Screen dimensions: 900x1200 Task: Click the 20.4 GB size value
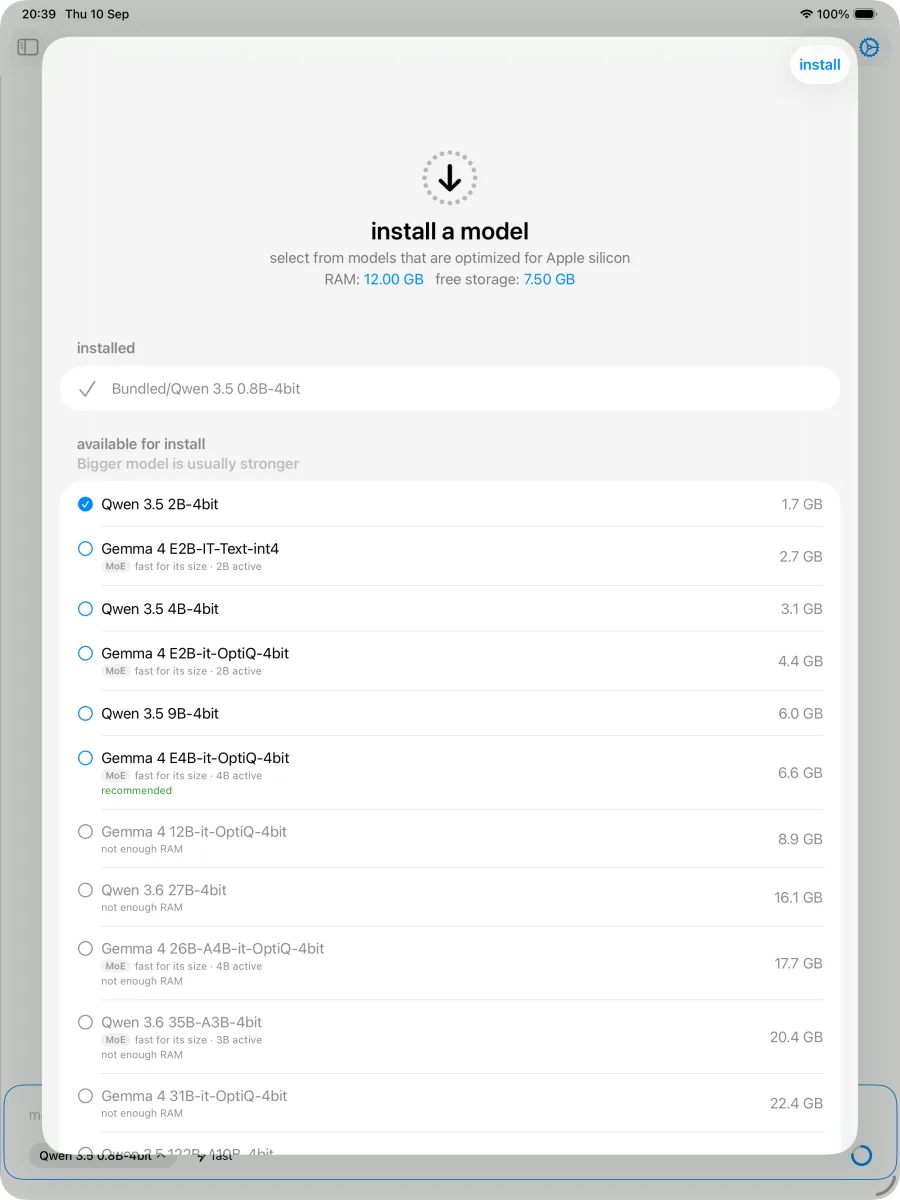tap(796, 1037)
